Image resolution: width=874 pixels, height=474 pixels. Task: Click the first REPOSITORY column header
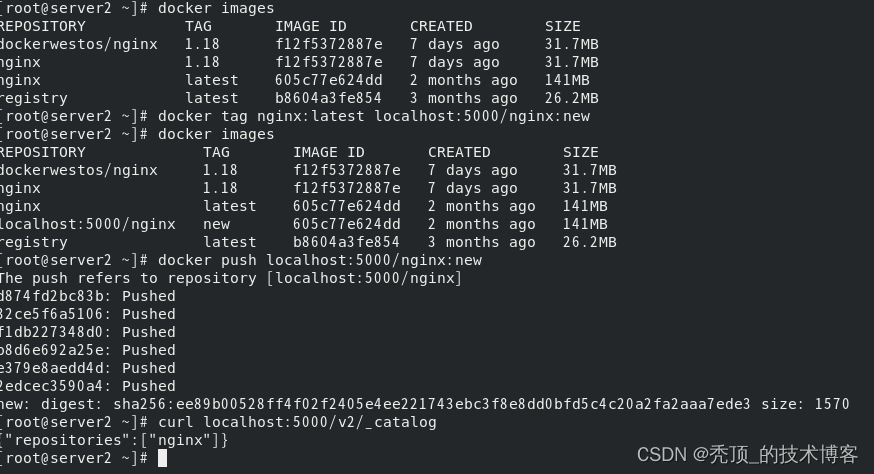coord(42,26)
